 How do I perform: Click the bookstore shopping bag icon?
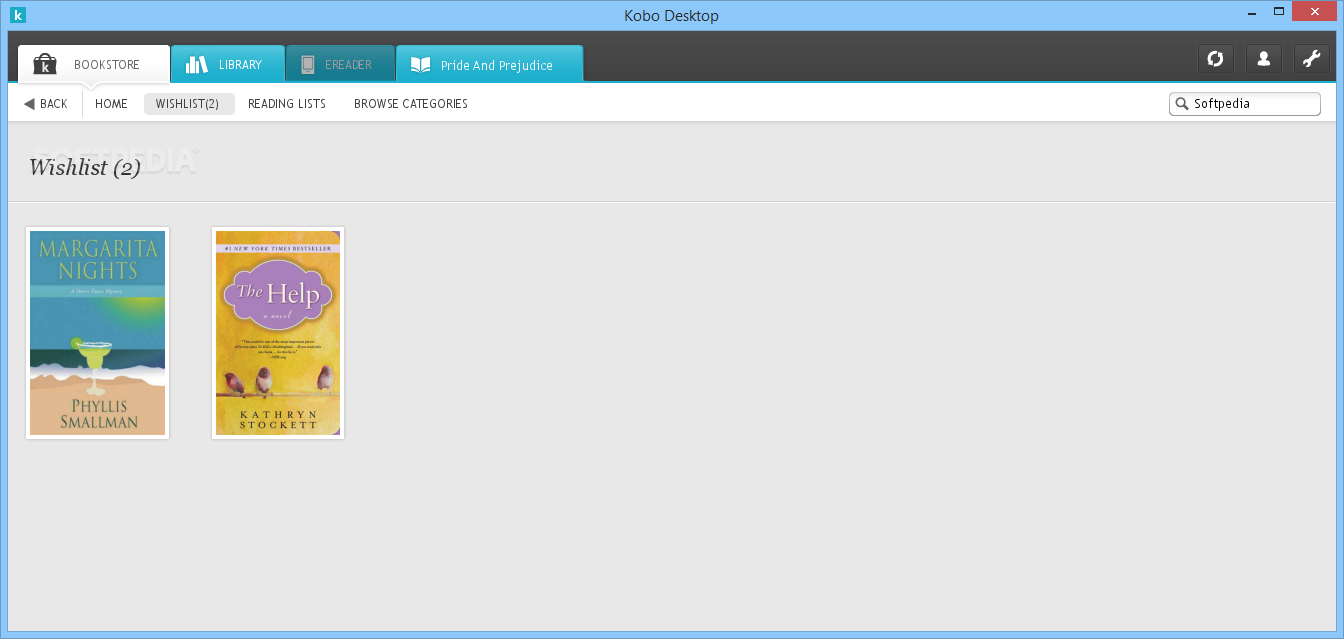[45, 64]
